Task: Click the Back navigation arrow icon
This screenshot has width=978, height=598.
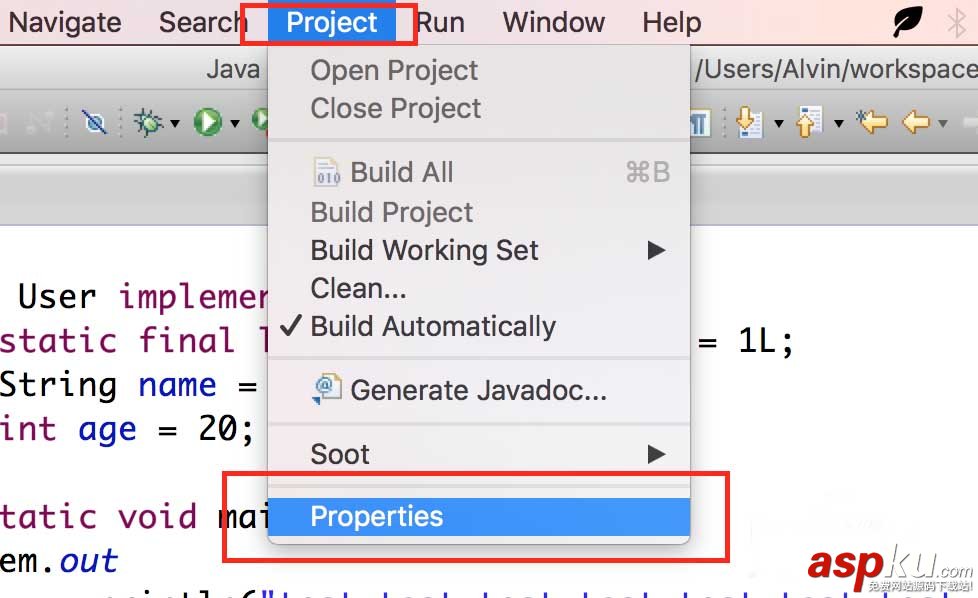Action: coord(915,123)
